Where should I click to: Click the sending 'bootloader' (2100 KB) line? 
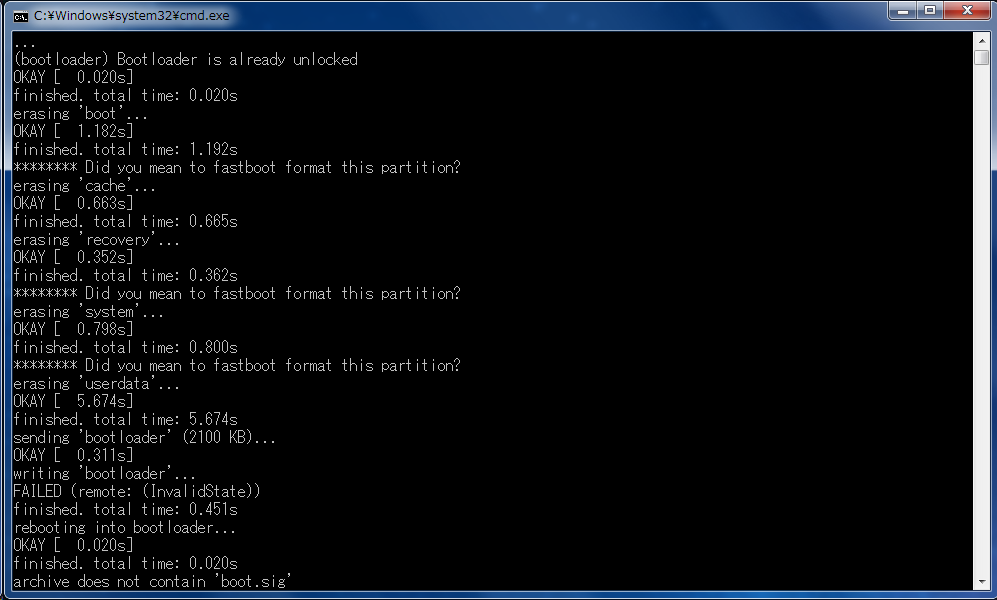tap(144, 438)
